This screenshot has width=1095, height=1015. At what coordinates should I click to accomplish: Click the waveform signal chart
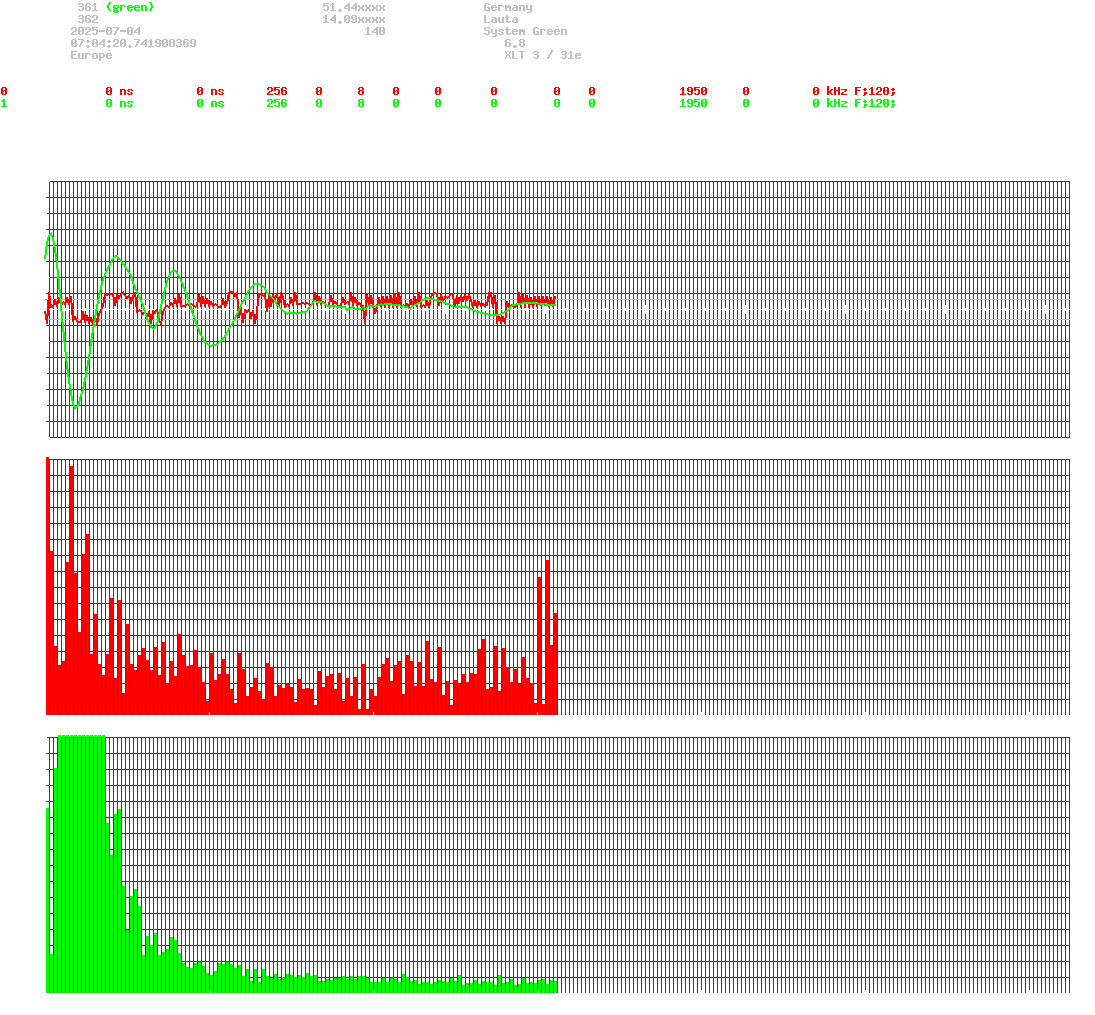pyautogui.click(x=557, y=309)
